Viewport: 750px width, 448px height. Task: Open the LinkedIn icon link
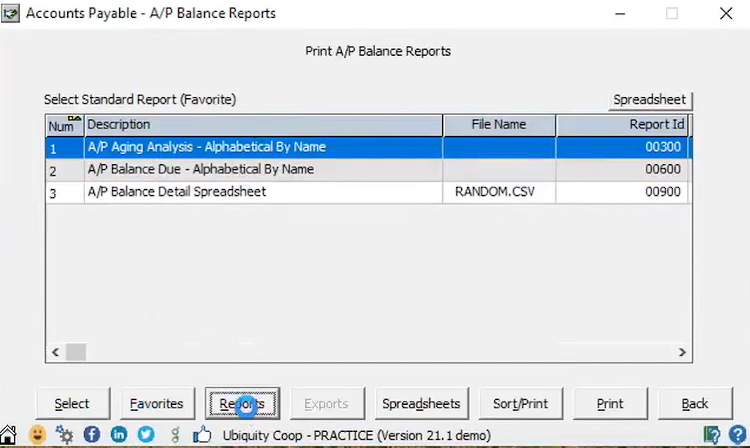point(119,434)
